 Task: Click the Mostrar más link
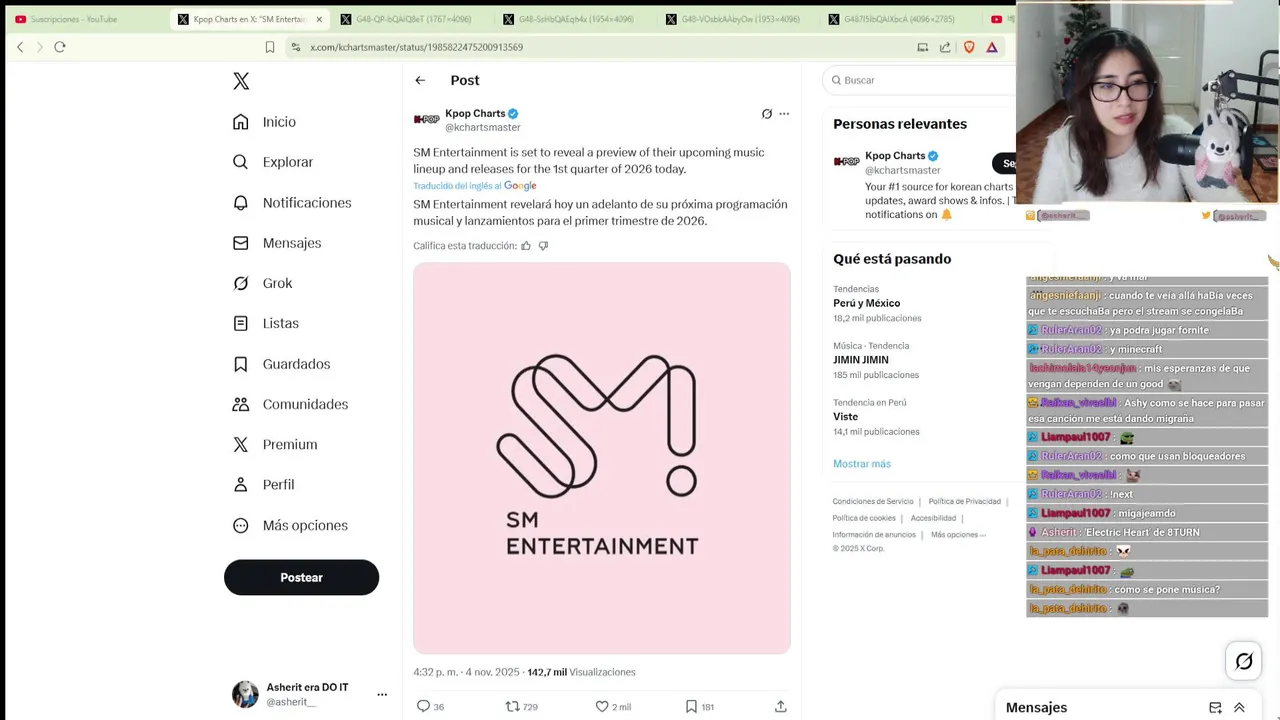tap(861, 464)
